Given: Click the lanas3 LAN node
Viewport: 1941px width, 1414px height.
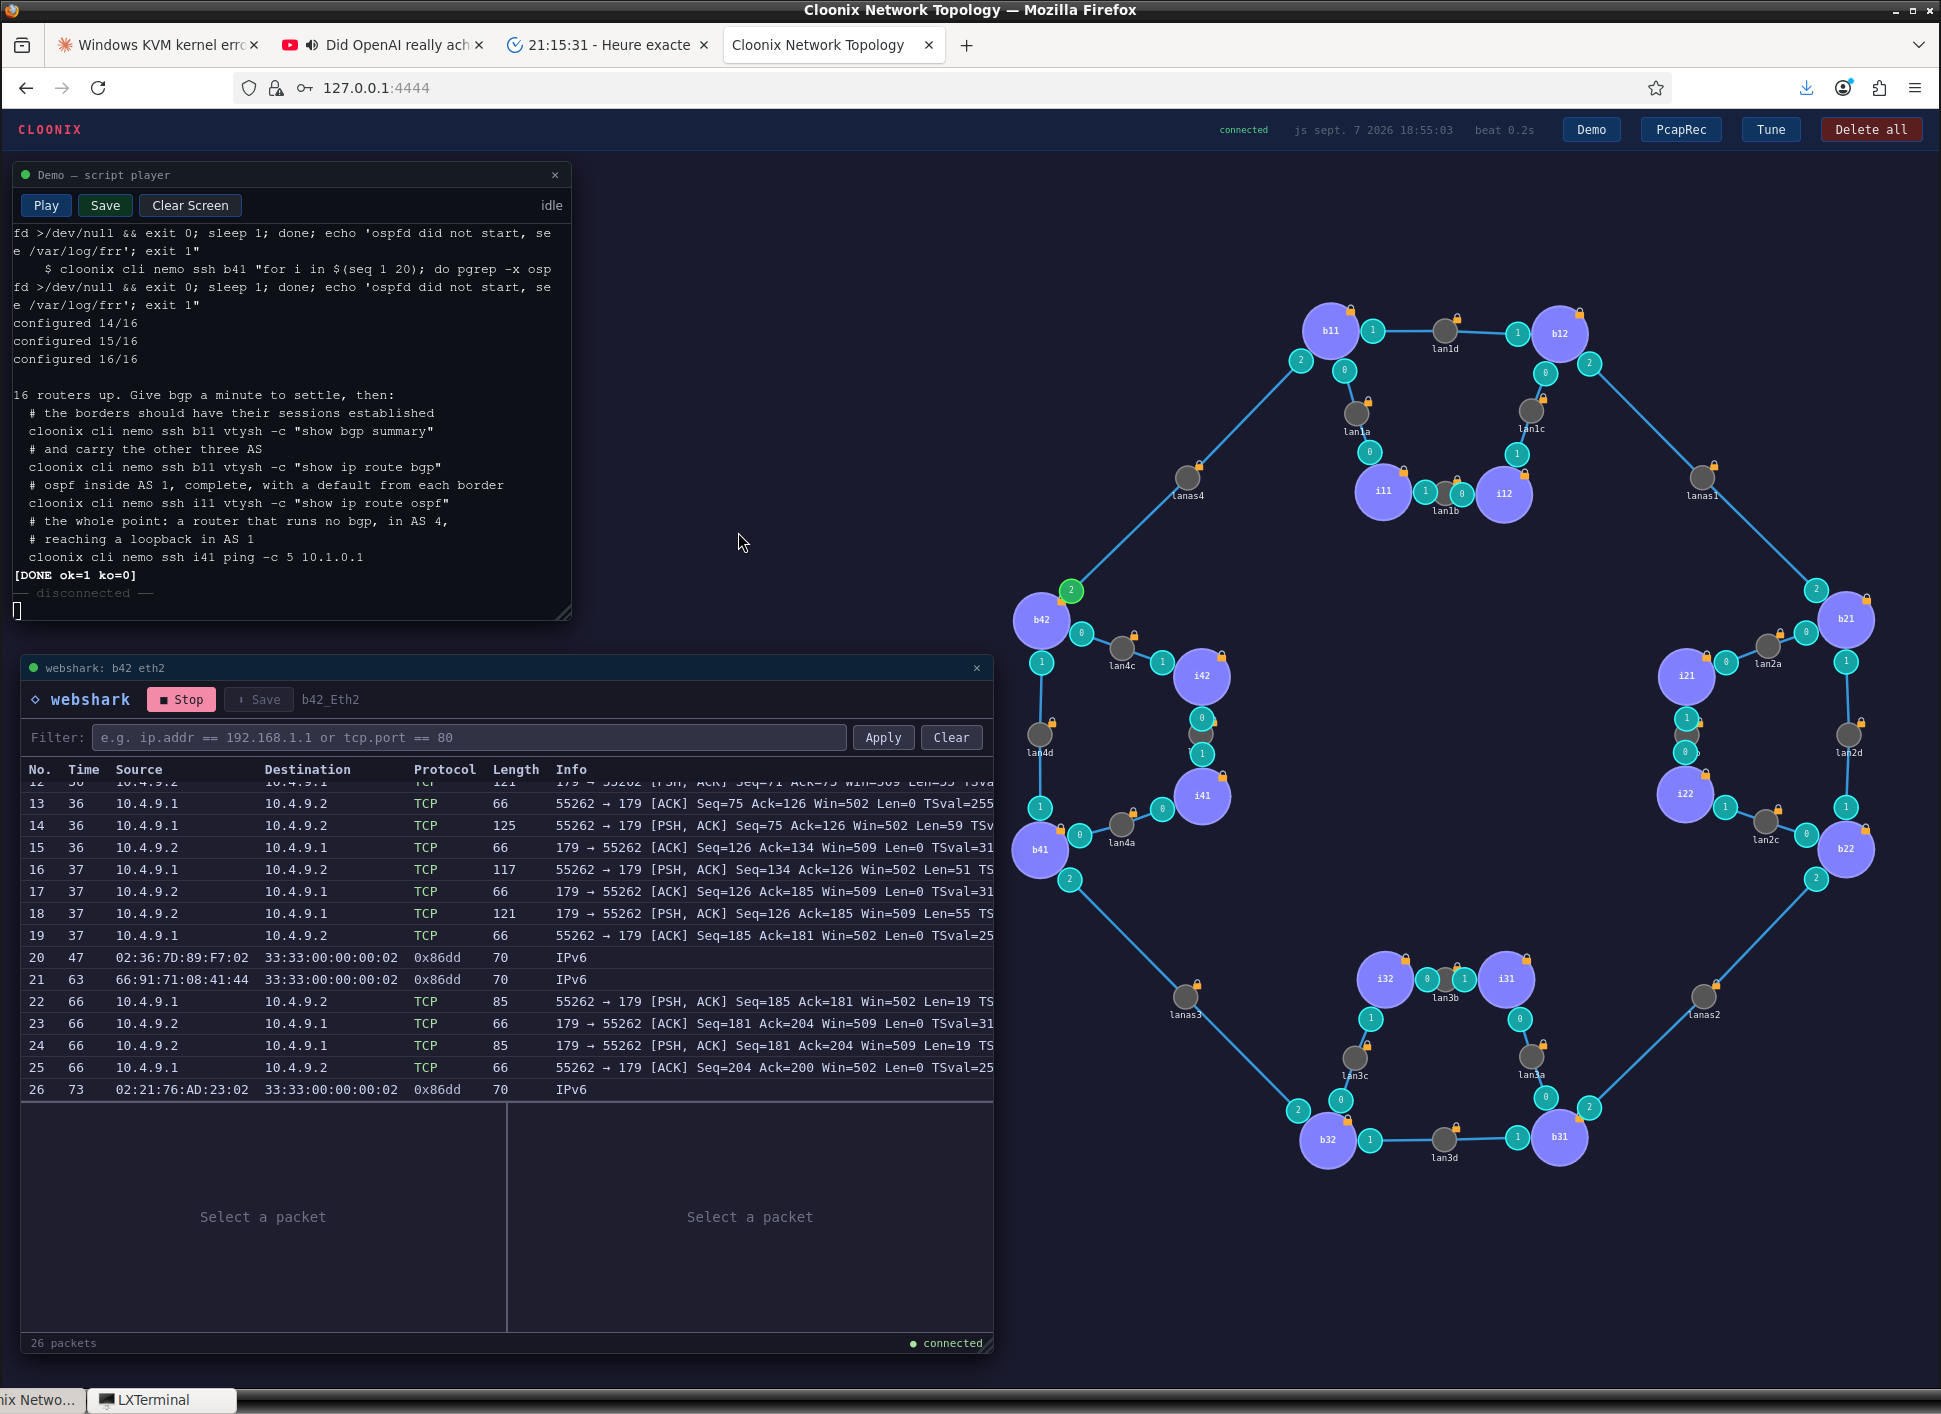Looking at the screenshot, I should point(1185,997).
